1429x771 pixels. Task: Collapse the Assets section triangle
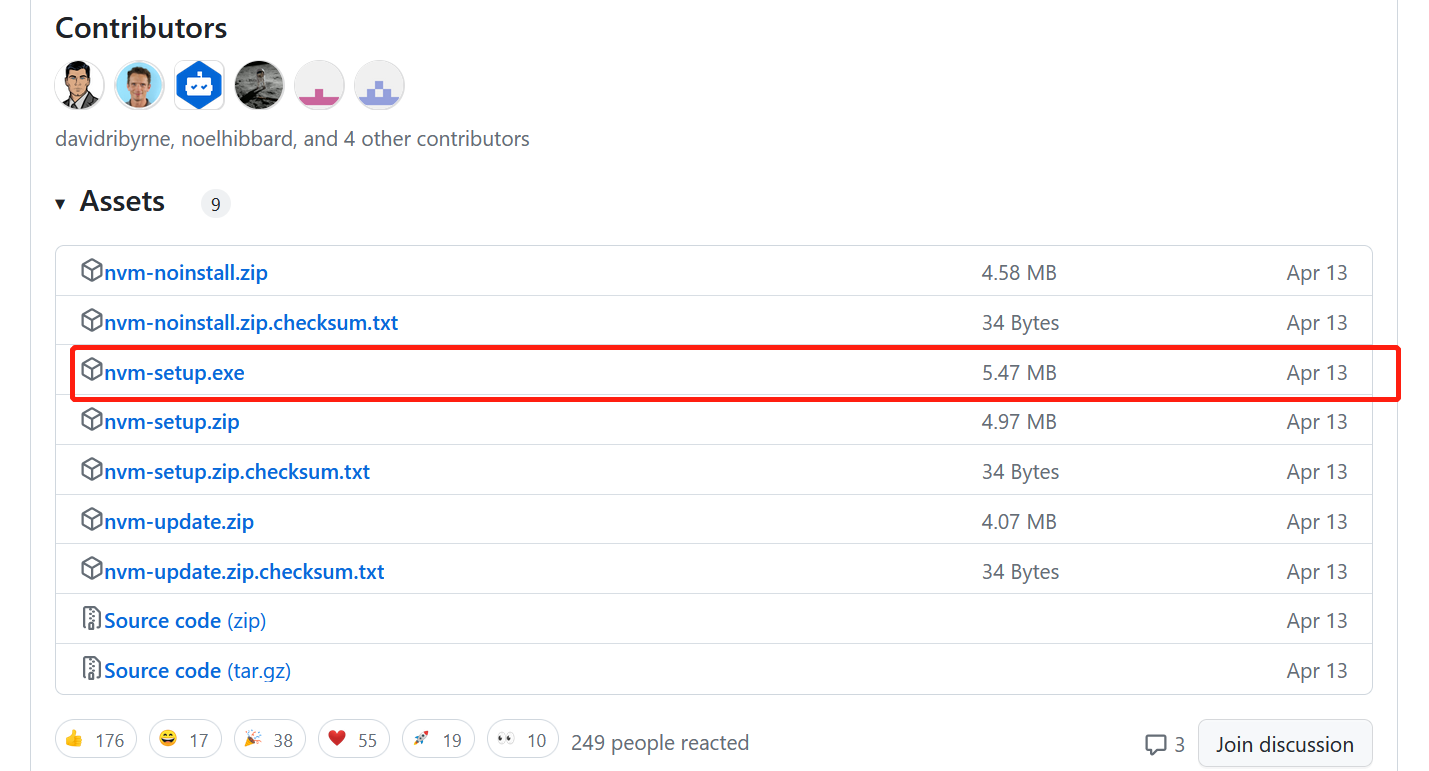point(60,204)
